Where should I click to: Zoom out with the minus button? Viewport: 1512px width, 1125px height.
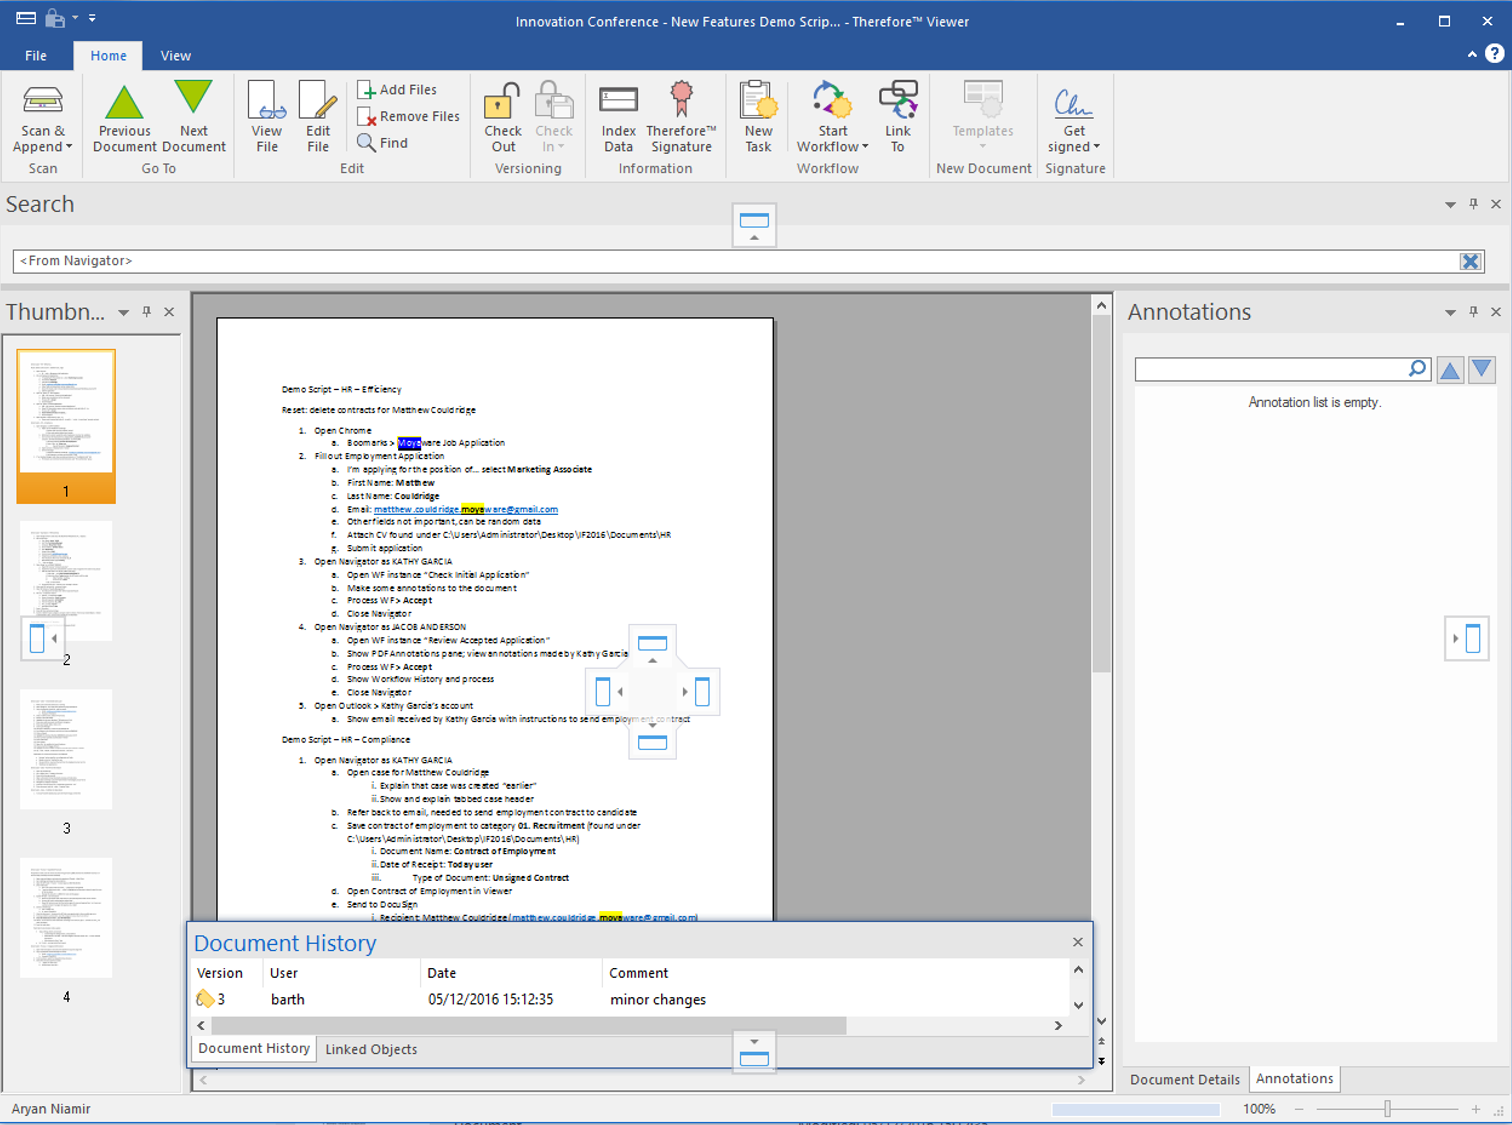tap(1299, 1109)
